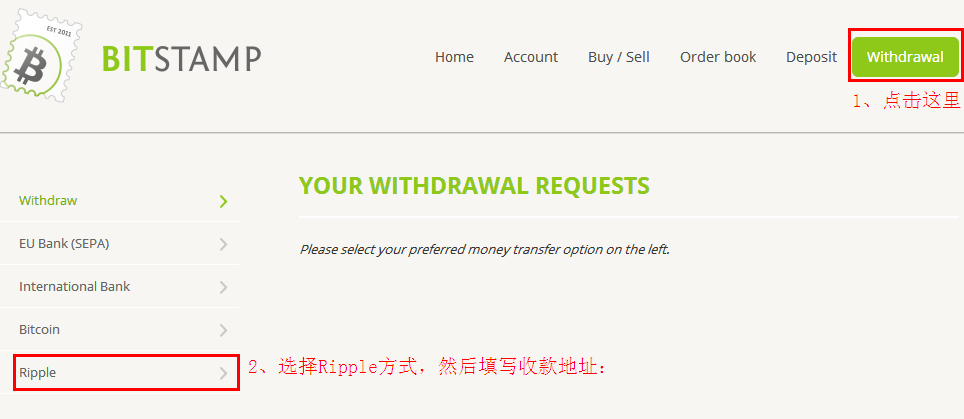Click the Your Withdrawal Requests heading
Viewport: 964px width, 419px height.
coord(474,186)
